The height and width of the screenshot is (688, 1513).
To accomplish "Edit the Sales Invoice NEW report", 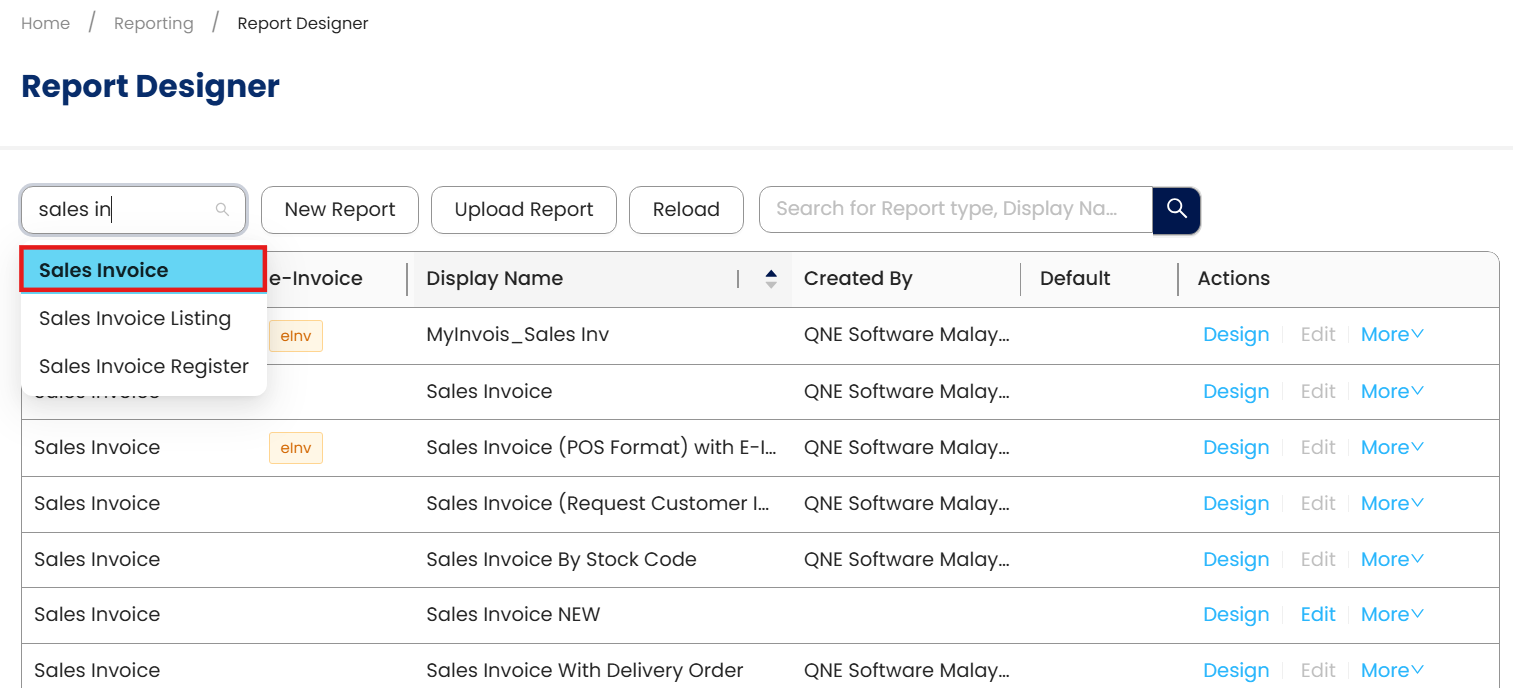I will (x=1318, y=615).
